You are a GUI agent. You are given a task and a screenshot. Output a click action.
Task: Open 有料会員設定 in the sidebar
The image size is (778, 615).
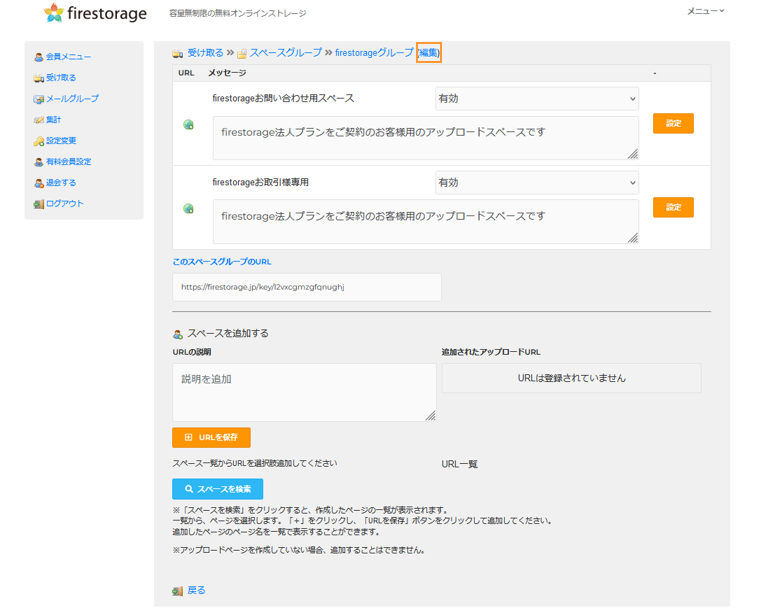point(68,161)
